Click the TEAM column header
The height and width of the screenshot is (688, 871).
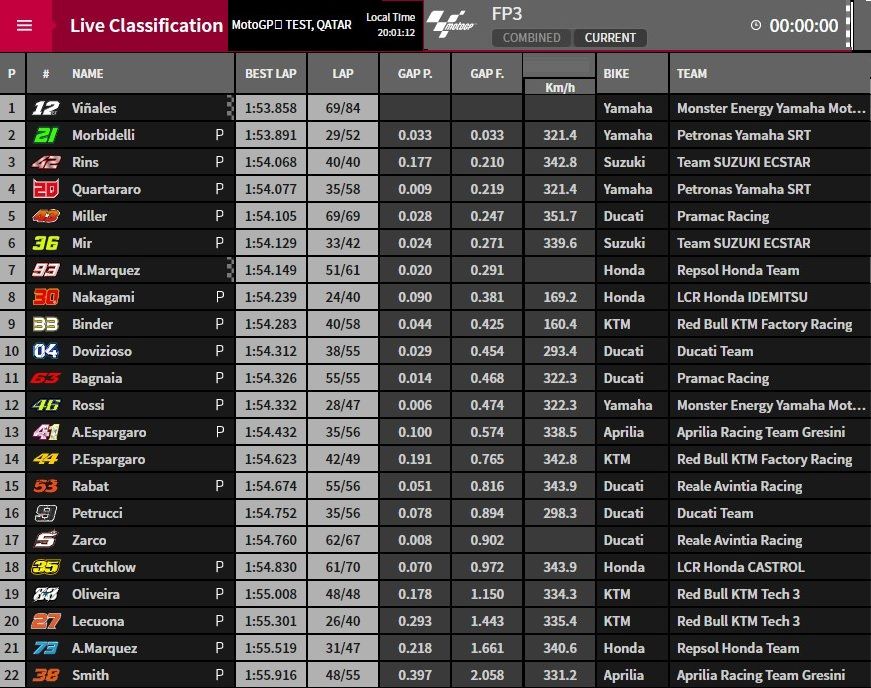tap(692, 73)
